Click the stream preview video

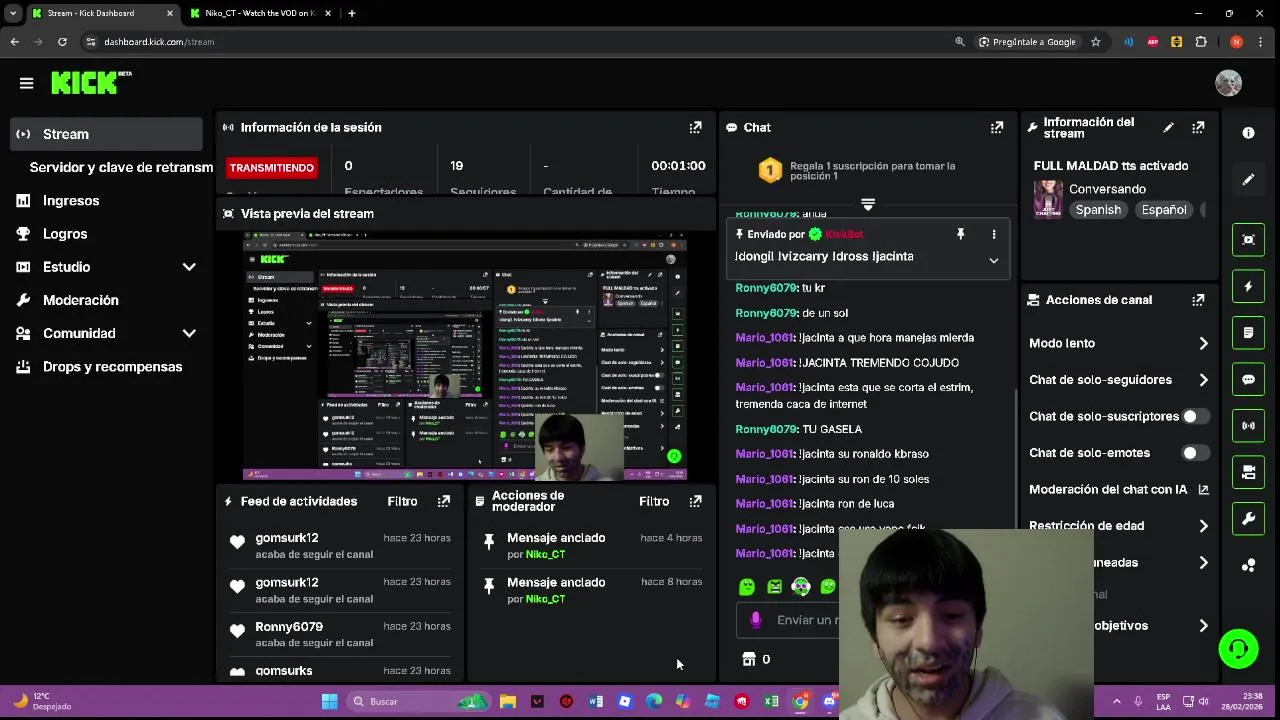(465, 356)
